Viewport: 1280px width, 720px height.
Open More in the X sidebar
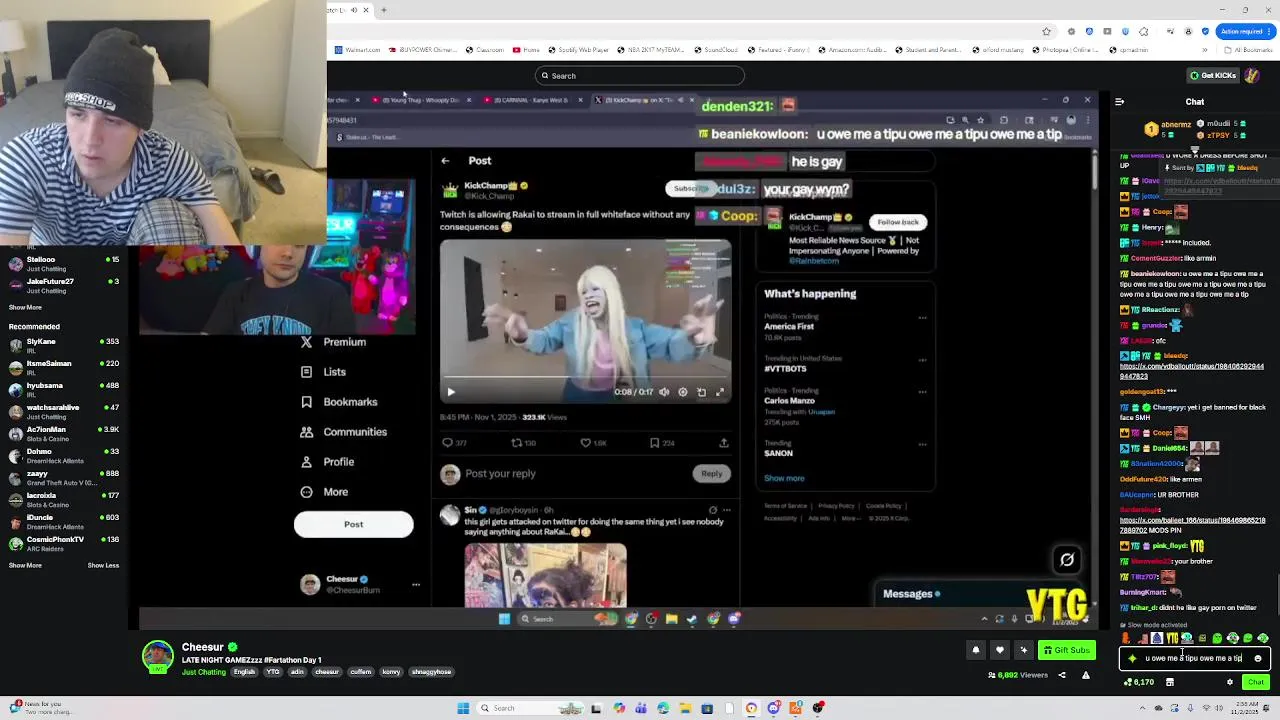[324, 492]
